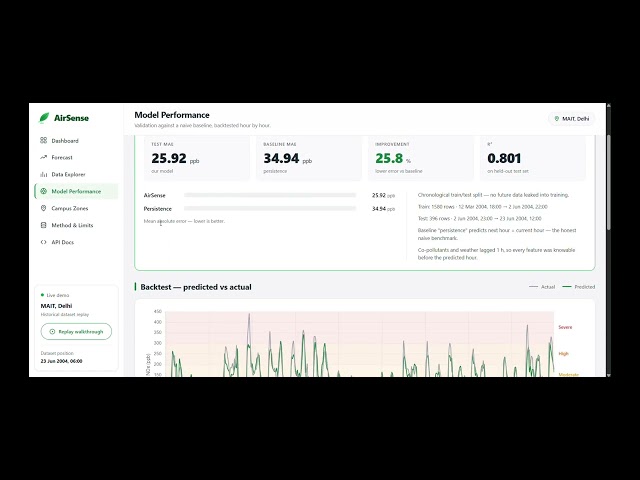Click the AirSense MAE progress bar
This screenshot has width=640, height=480.
point(270,195)
